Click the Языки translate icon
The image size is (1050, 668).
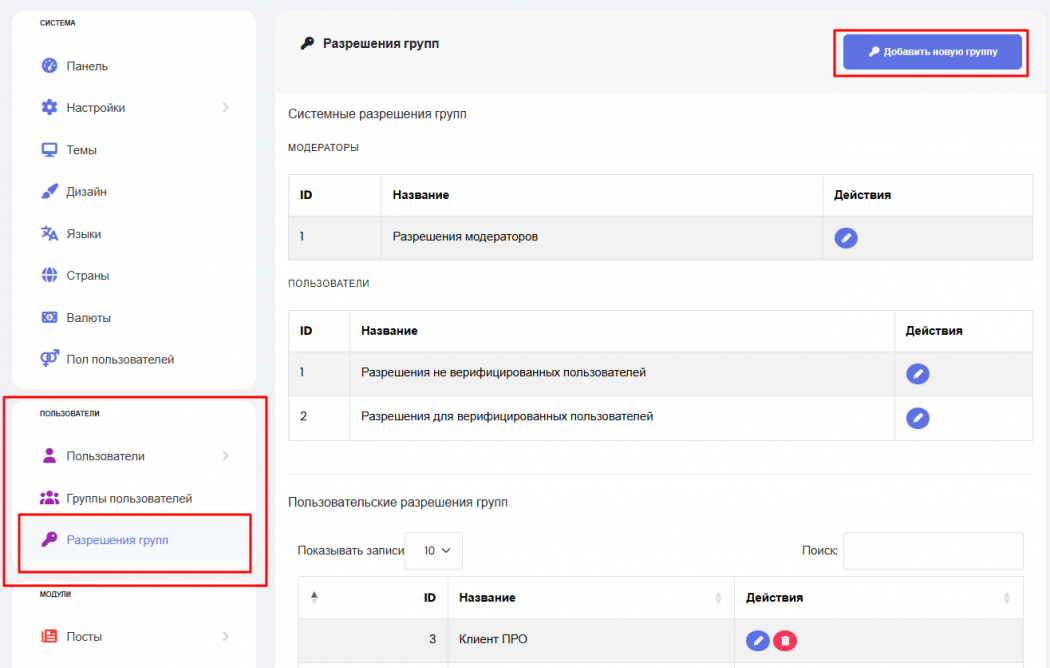49,234
